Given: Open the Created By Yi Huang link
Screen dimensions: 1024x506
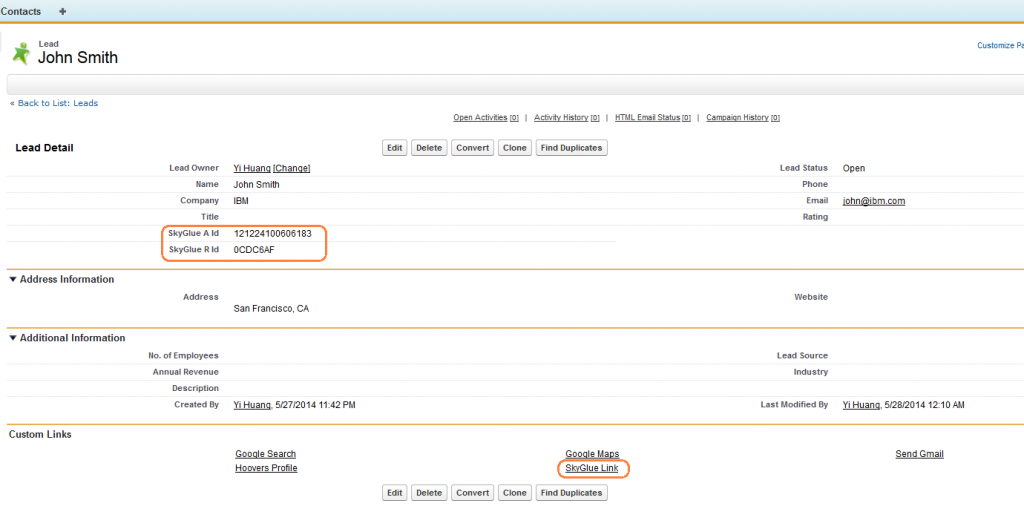Looking at the screenshot, I should pos(252,405).
